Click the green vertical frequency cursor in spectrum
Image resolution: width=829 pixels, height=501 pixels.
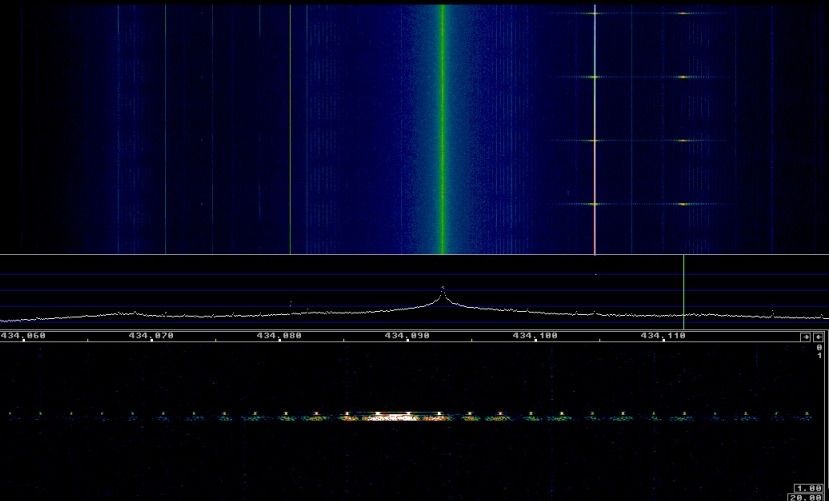coord(684,292)
